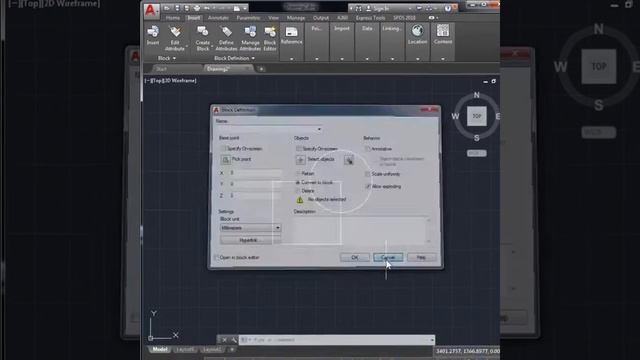Click the help question mark icon
The height and width of the screenshot is (360, 640).
tap(448, 9)
